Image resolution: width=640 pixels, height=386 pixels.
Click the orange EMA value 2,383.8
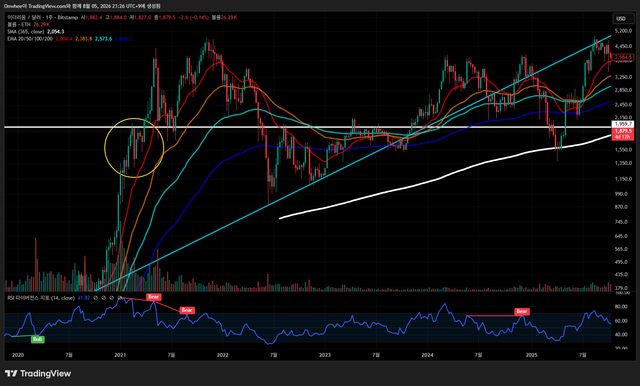(83, 38)
